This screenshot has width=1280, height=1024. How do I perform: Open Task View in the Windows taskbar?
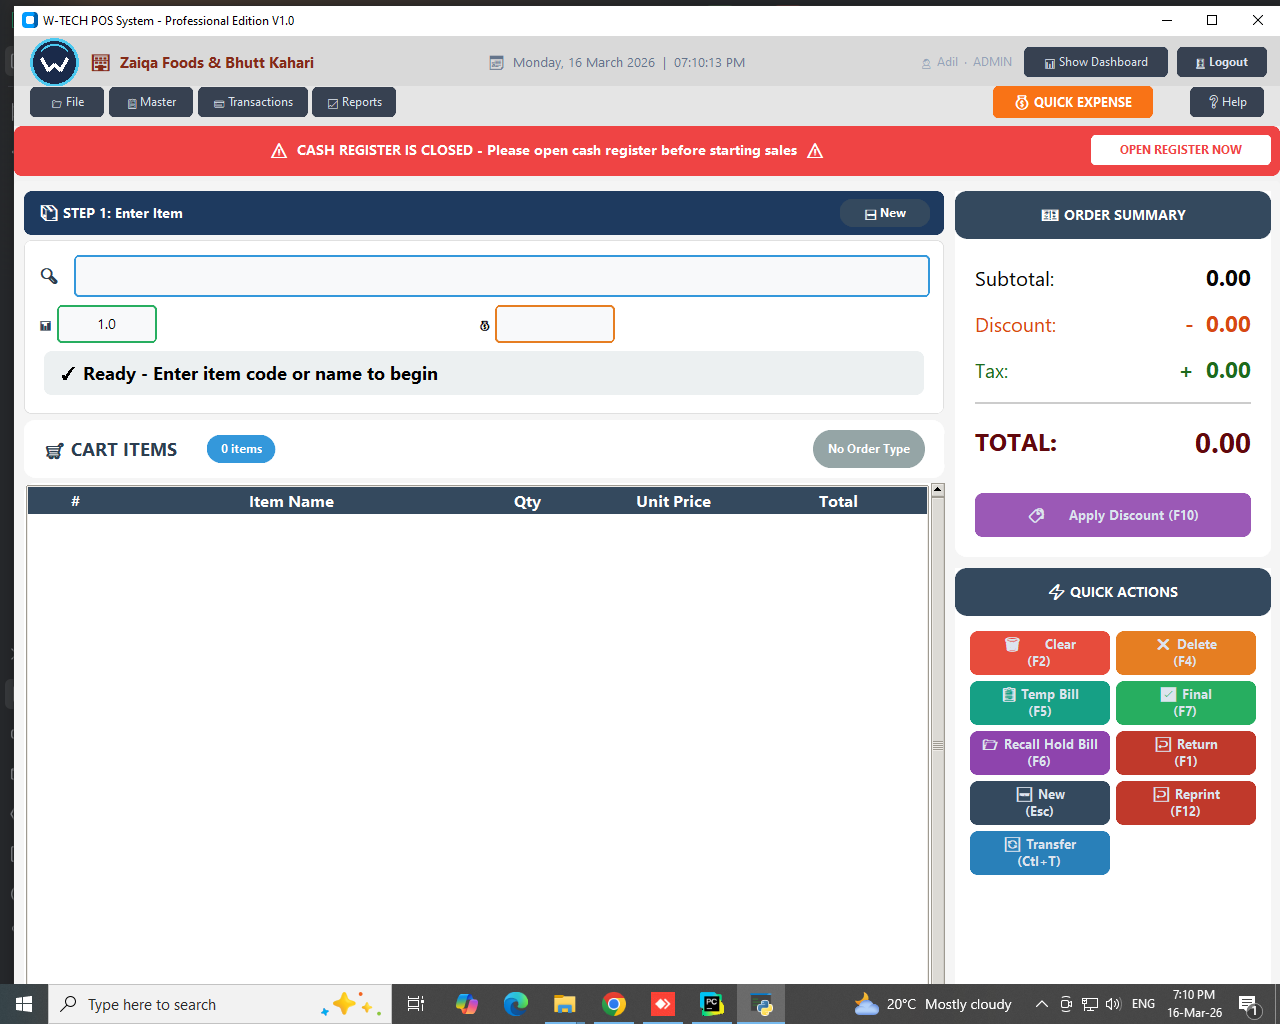tap(416, 1004)
